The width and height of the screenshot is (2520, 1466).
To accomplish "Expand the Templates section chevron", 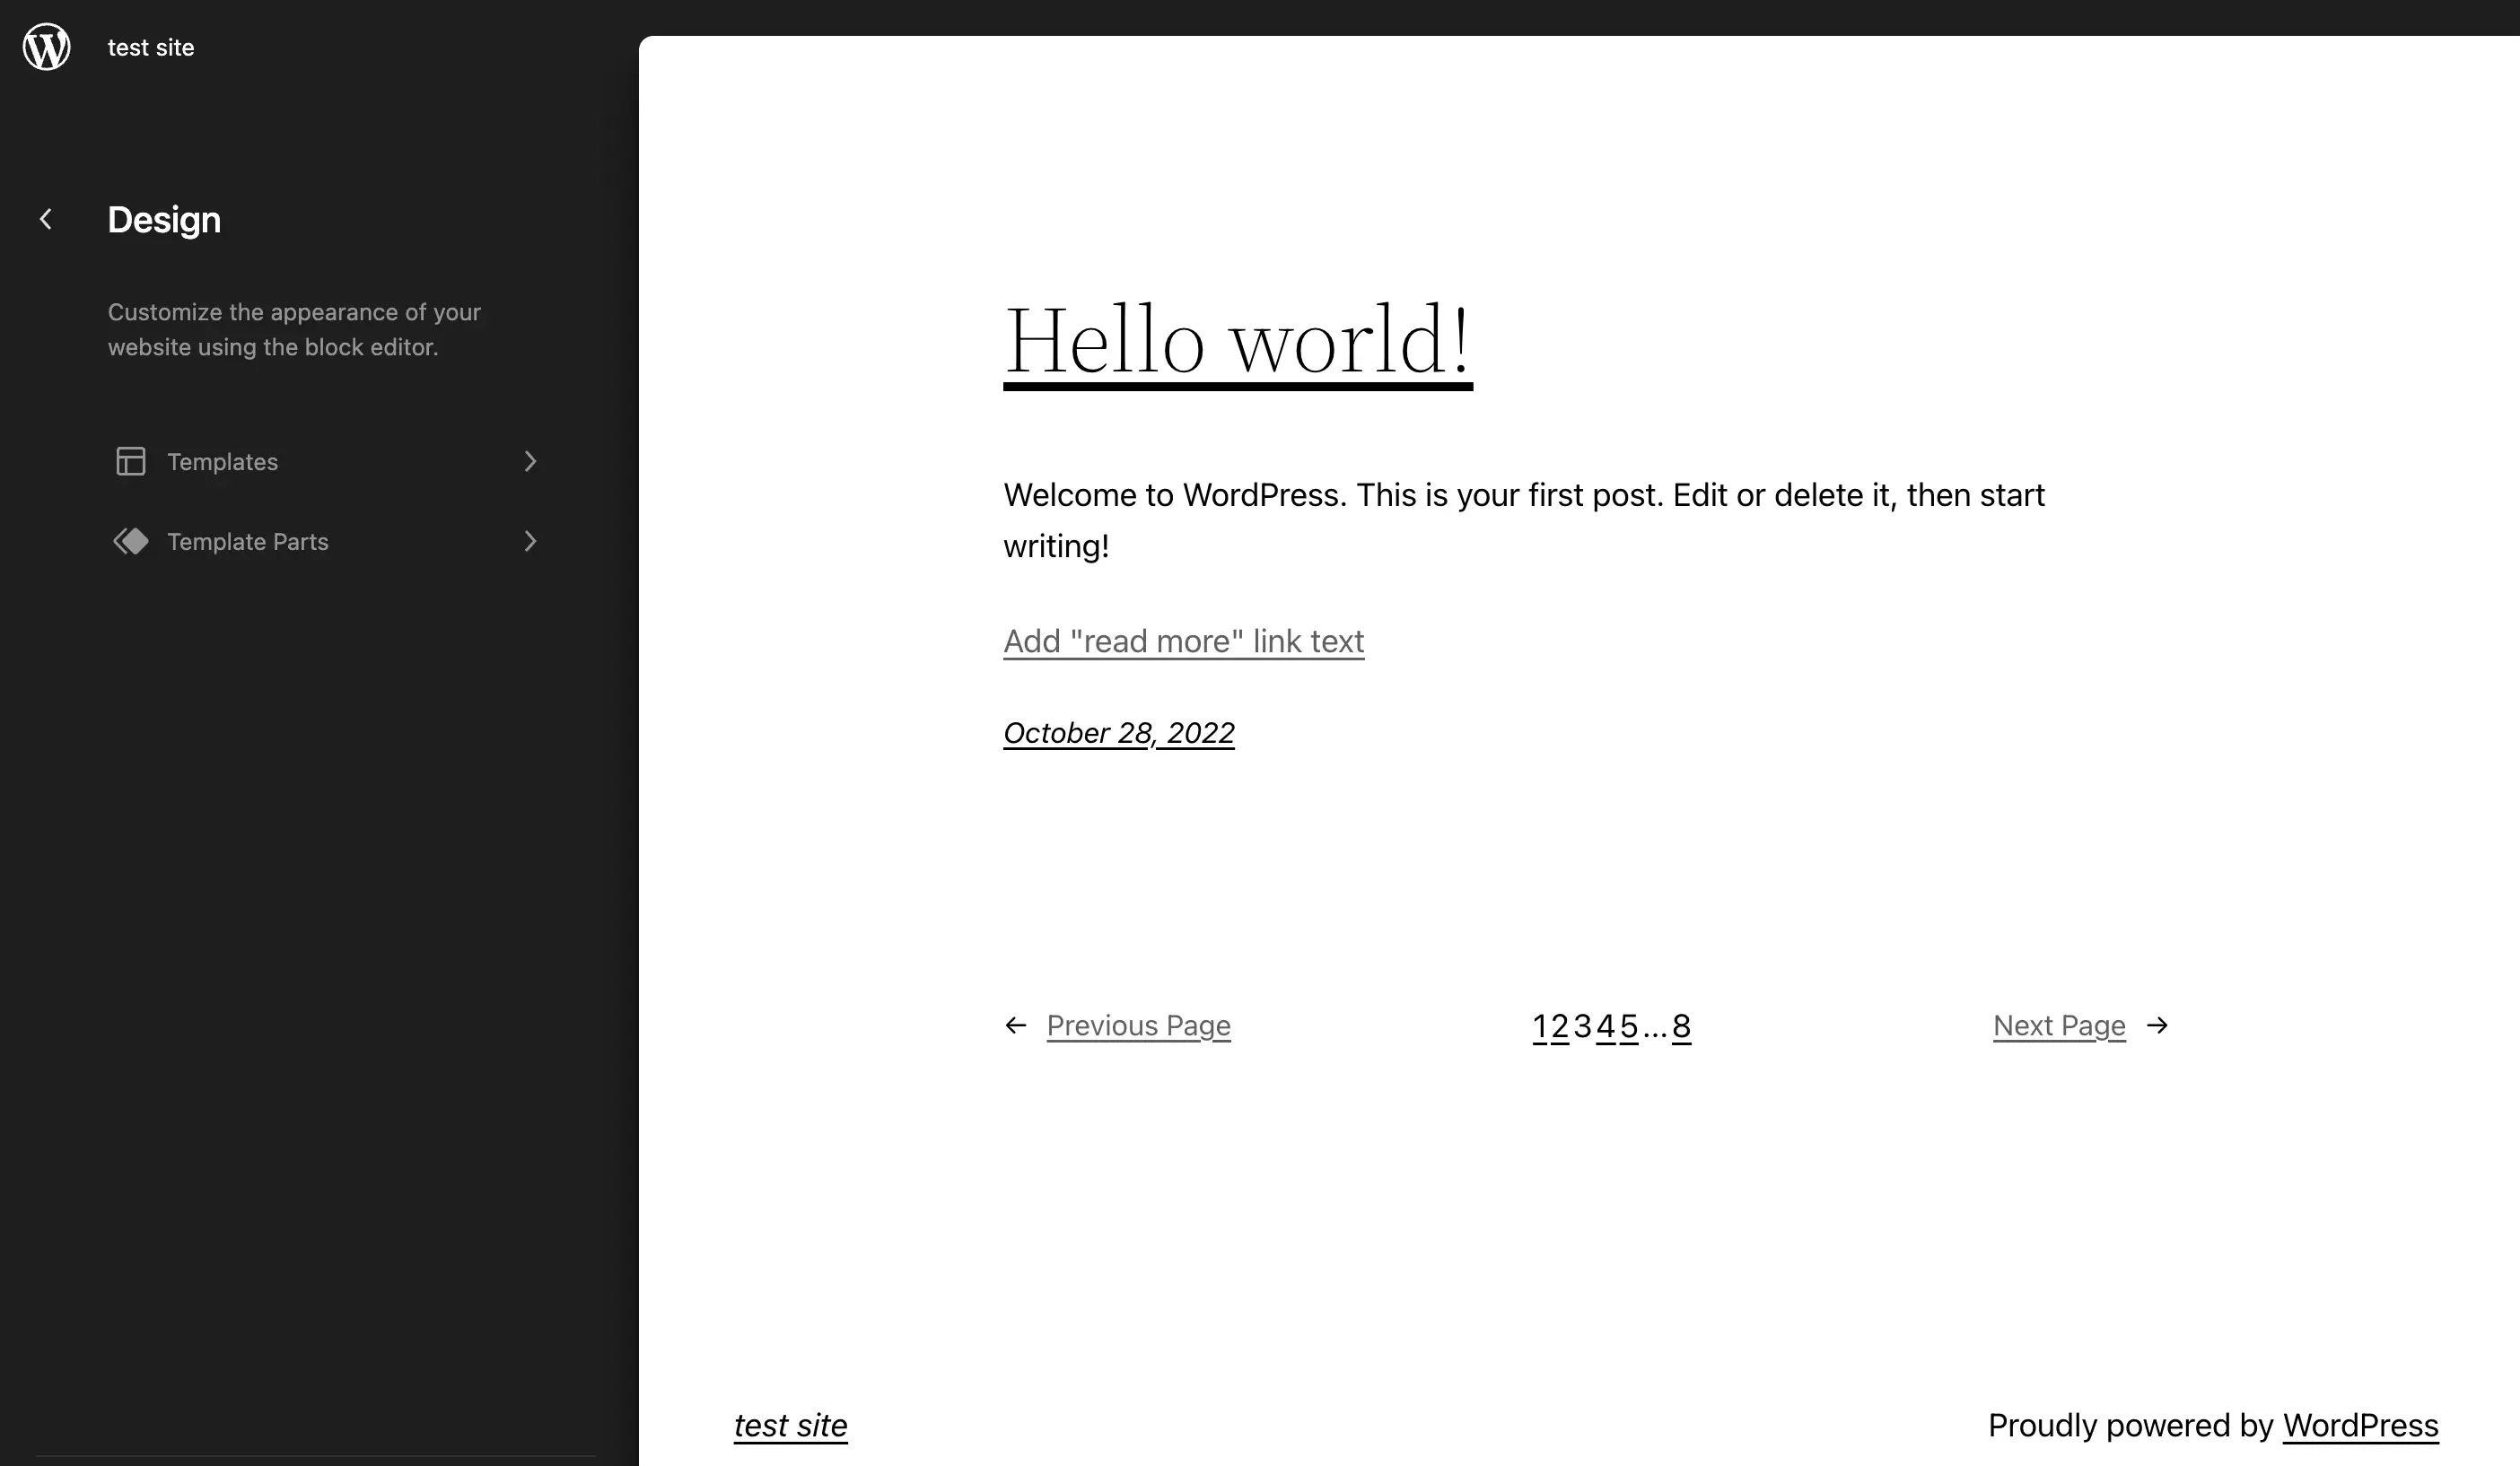I will coord(529,461).
